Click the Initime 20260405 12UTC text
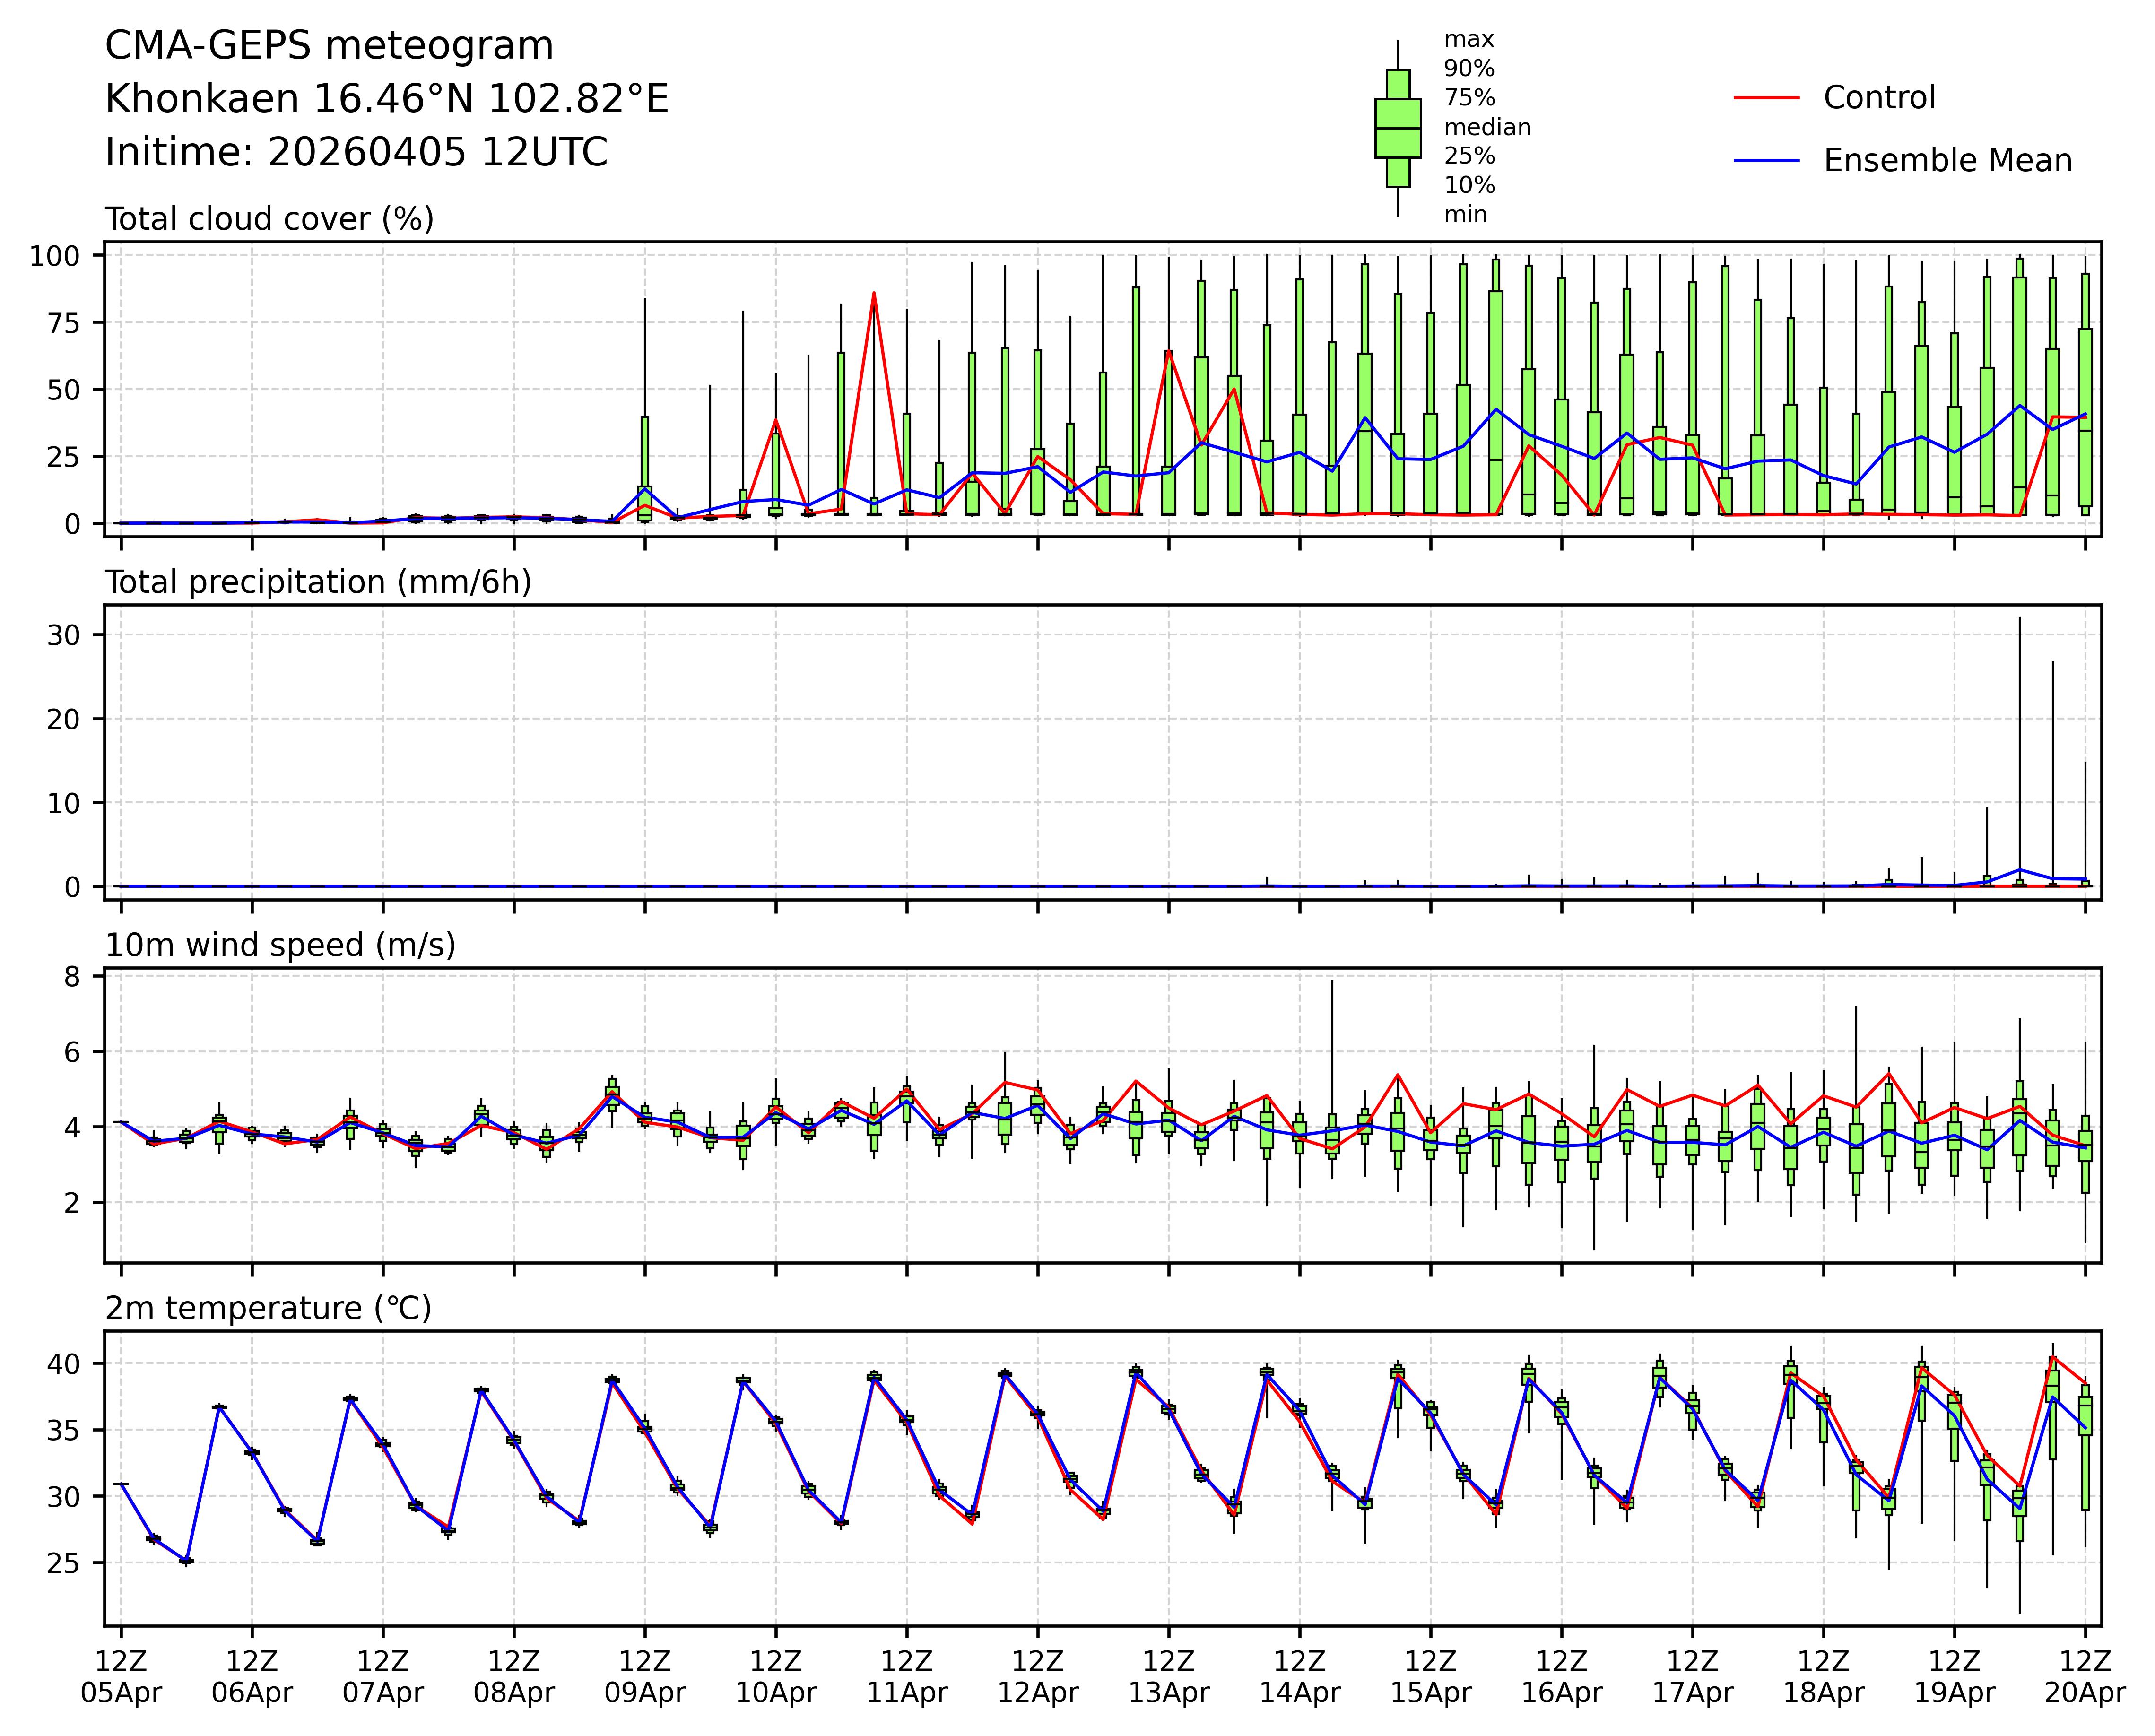The width and height of the screenshot is (2155, 1736). (x=356, y=152)
